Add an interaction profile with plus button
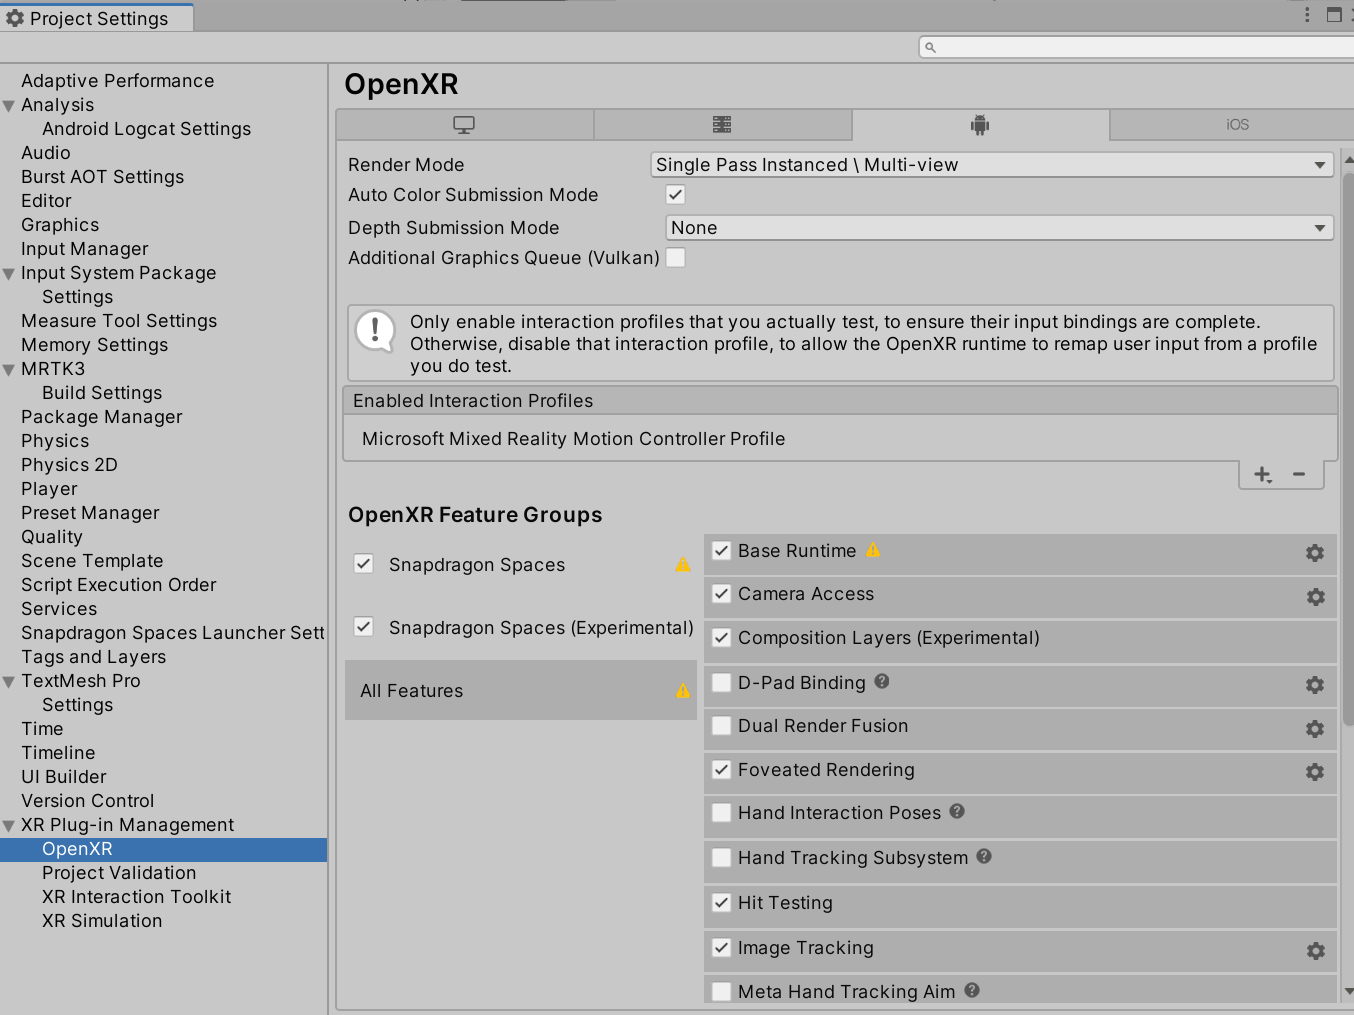The width and height of the screenshot is (1354, 1015). coord(1263,475)
